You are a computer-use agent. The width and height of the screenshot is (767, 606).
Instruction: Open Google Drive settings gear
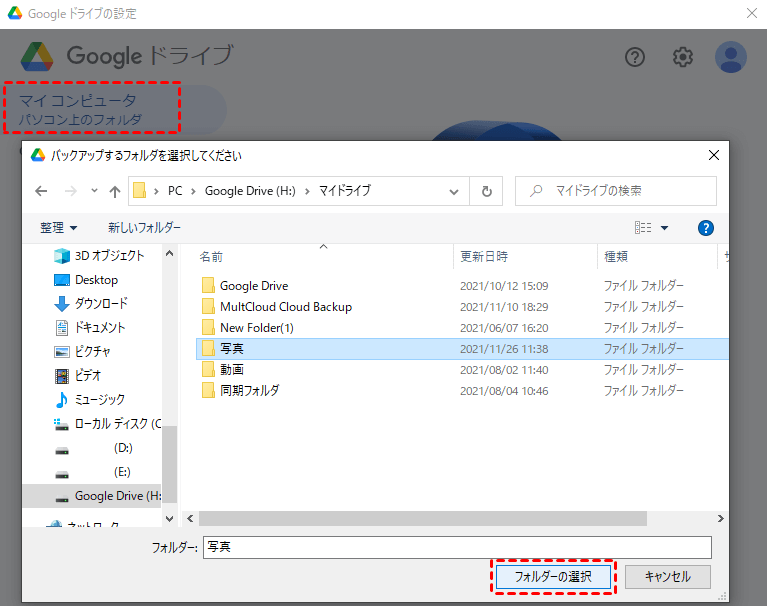point(682,57)
